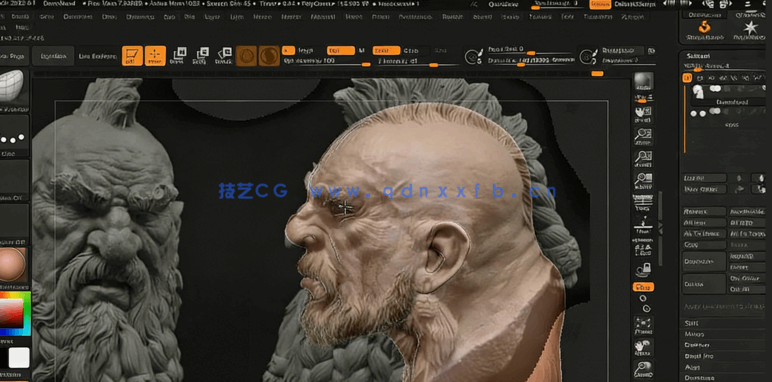Image resolution: width=772 pixels, height=382 pixels.
Task: Open the skin material sphere on left shelf
Action: point(13,265)
